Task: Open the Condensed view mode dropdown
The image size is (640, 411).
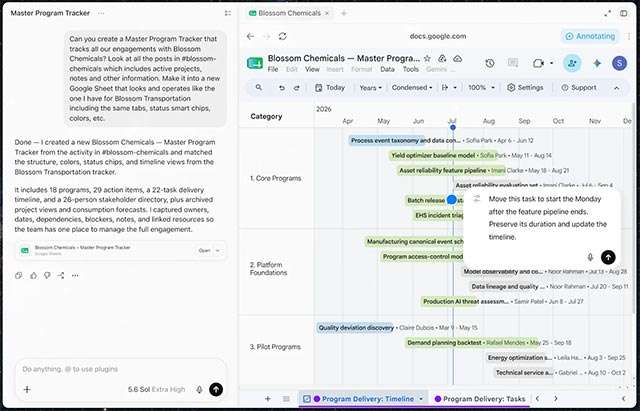Action: click(411, 88)
